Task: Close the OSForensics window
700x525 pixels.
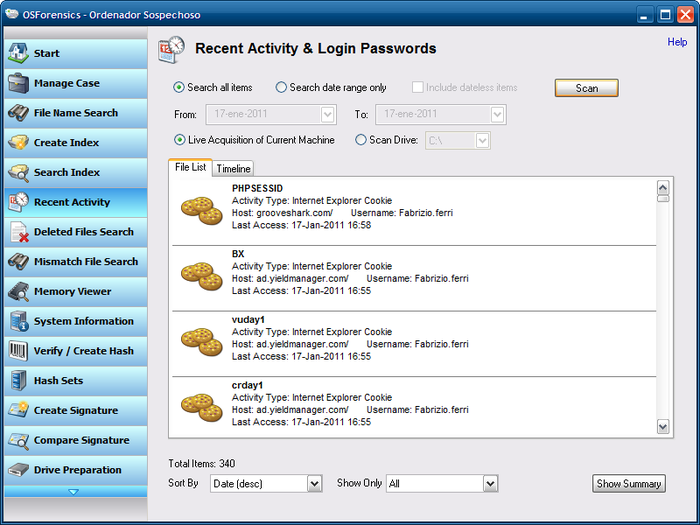Action: (x=685, y=15)
